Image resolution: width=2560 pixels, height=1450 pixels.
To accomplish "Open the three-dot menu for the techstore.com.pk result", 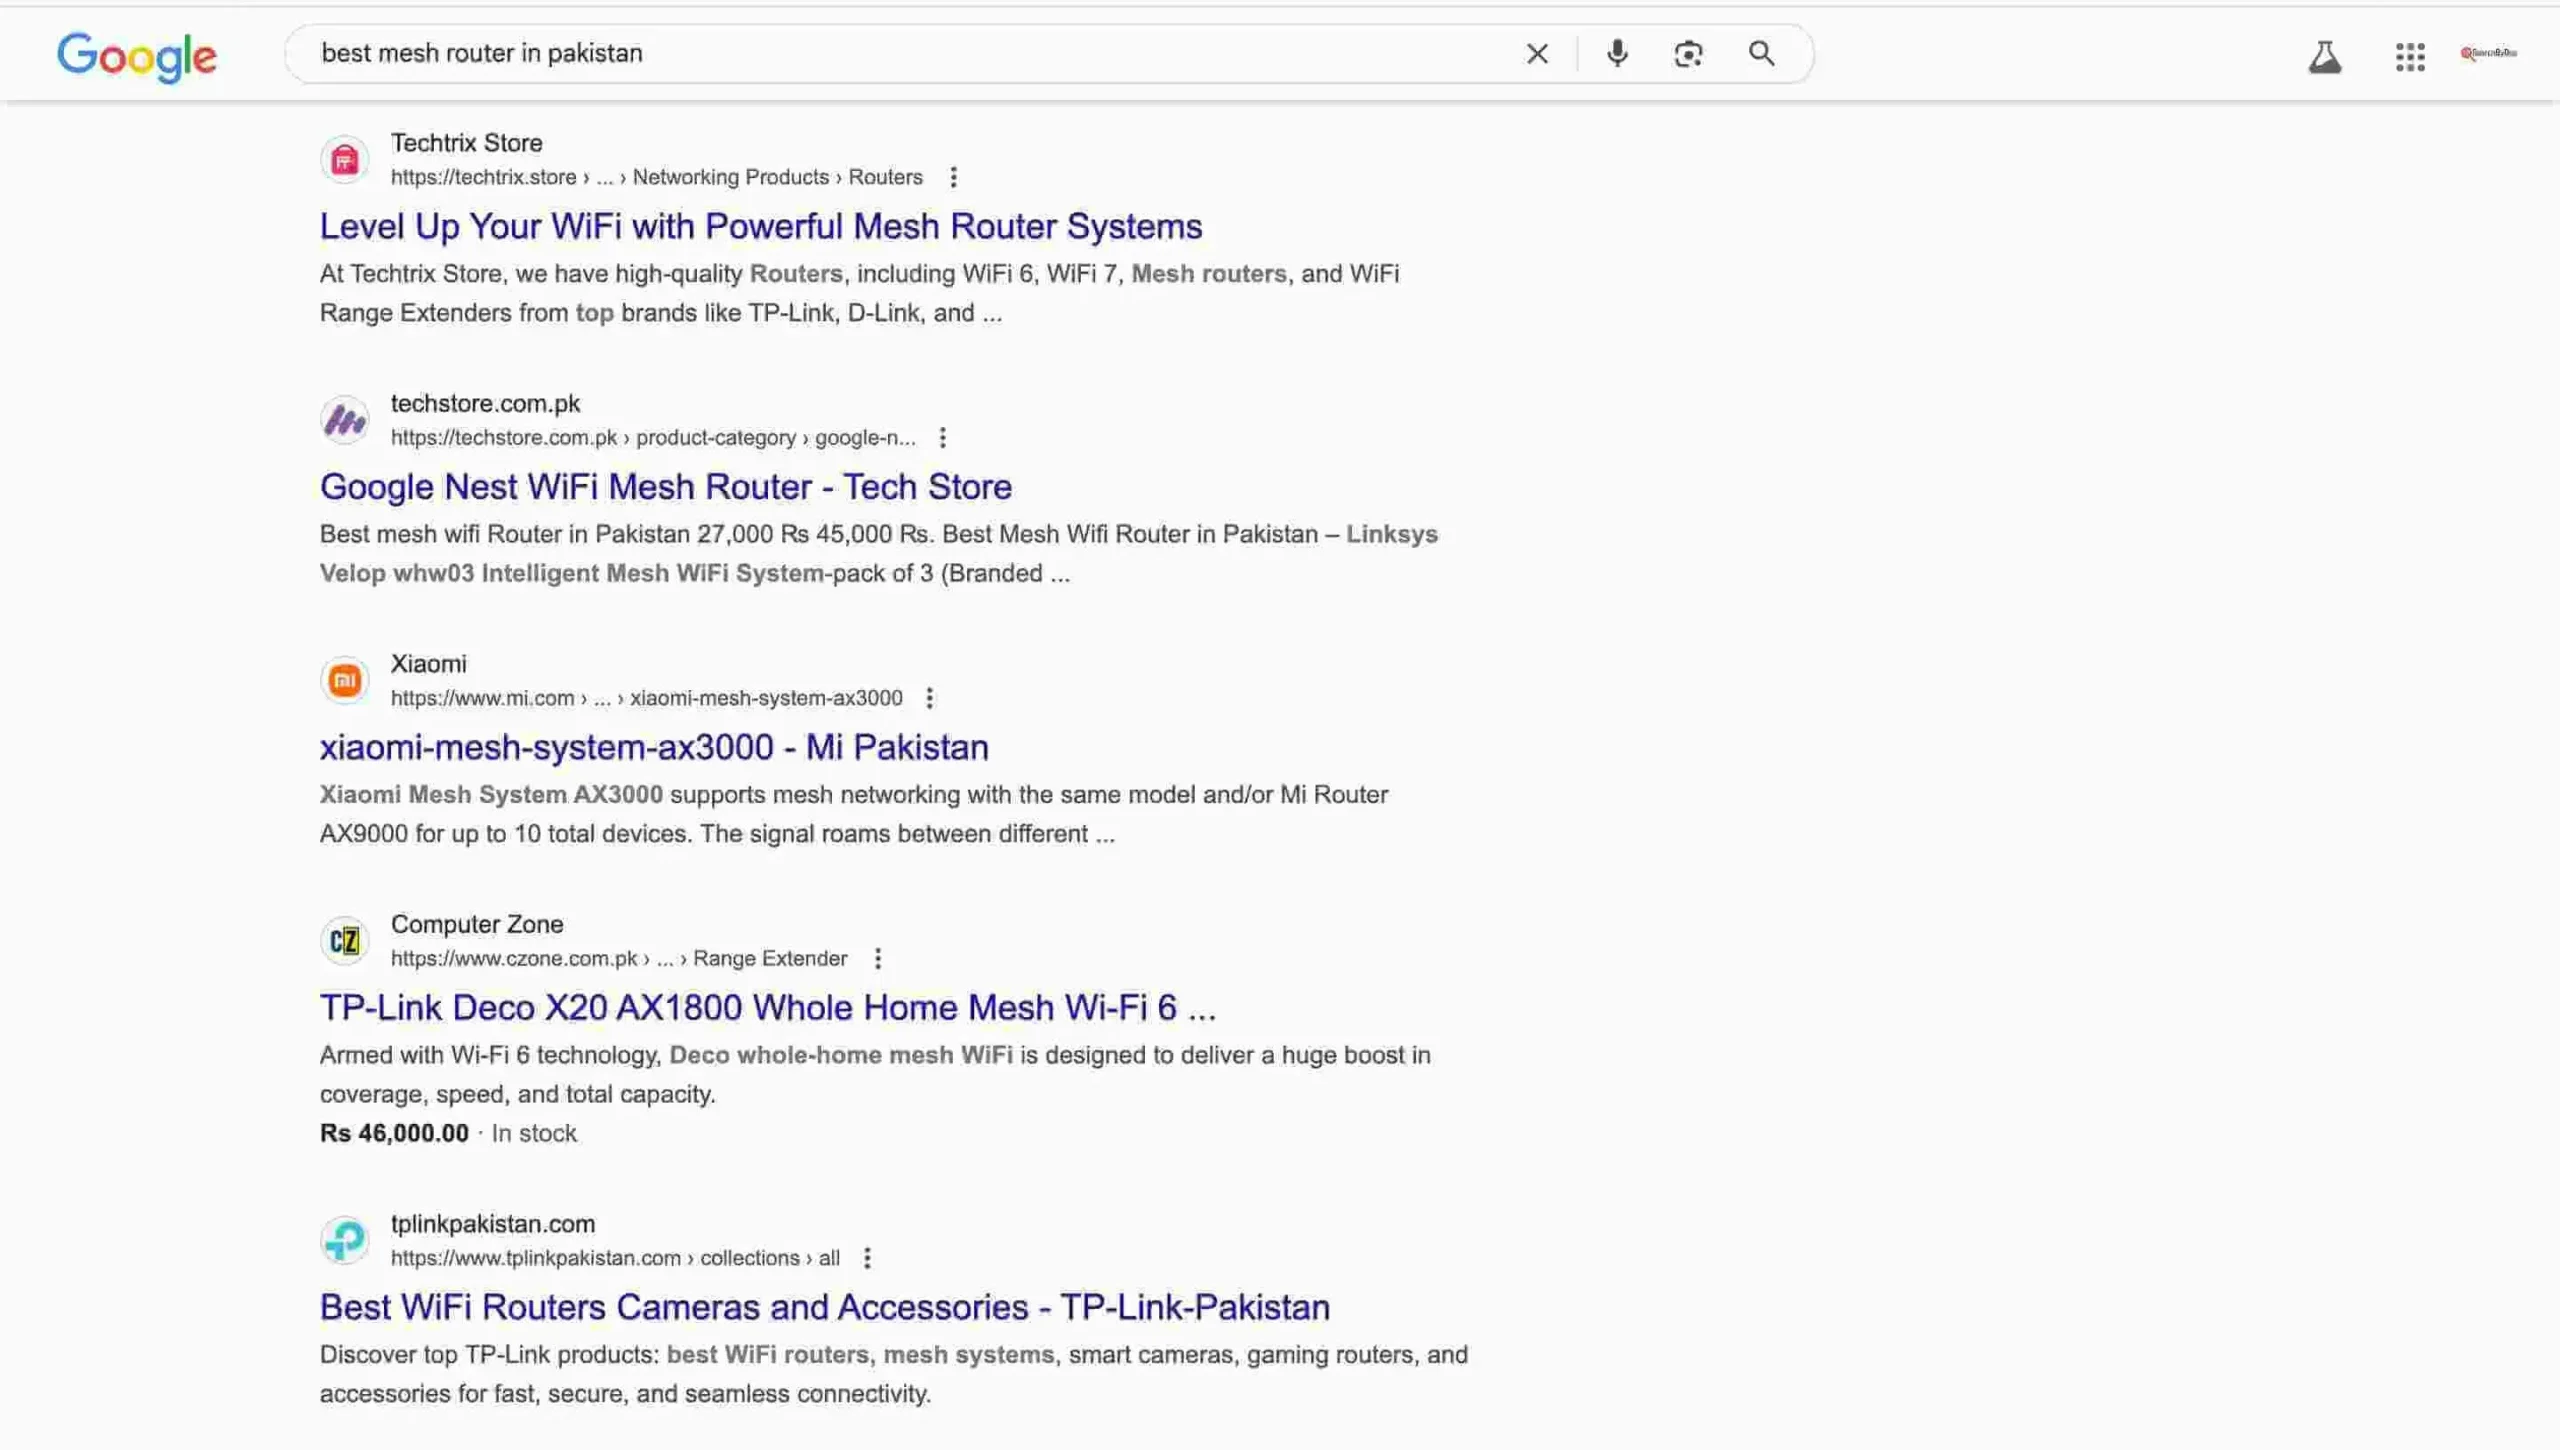I will pos(941,437).
